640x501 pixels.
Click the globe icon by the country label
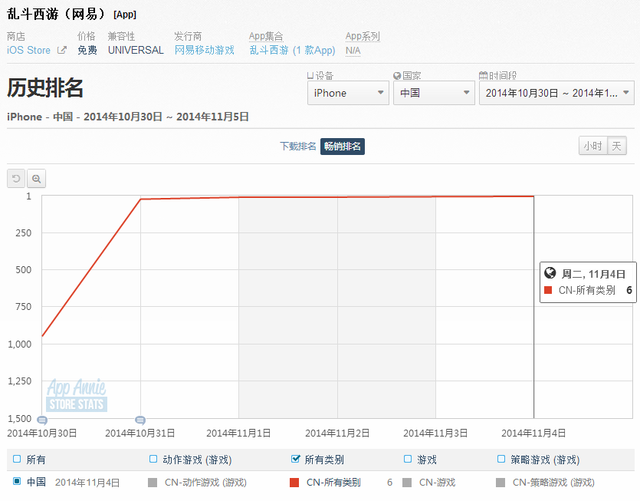397,75
